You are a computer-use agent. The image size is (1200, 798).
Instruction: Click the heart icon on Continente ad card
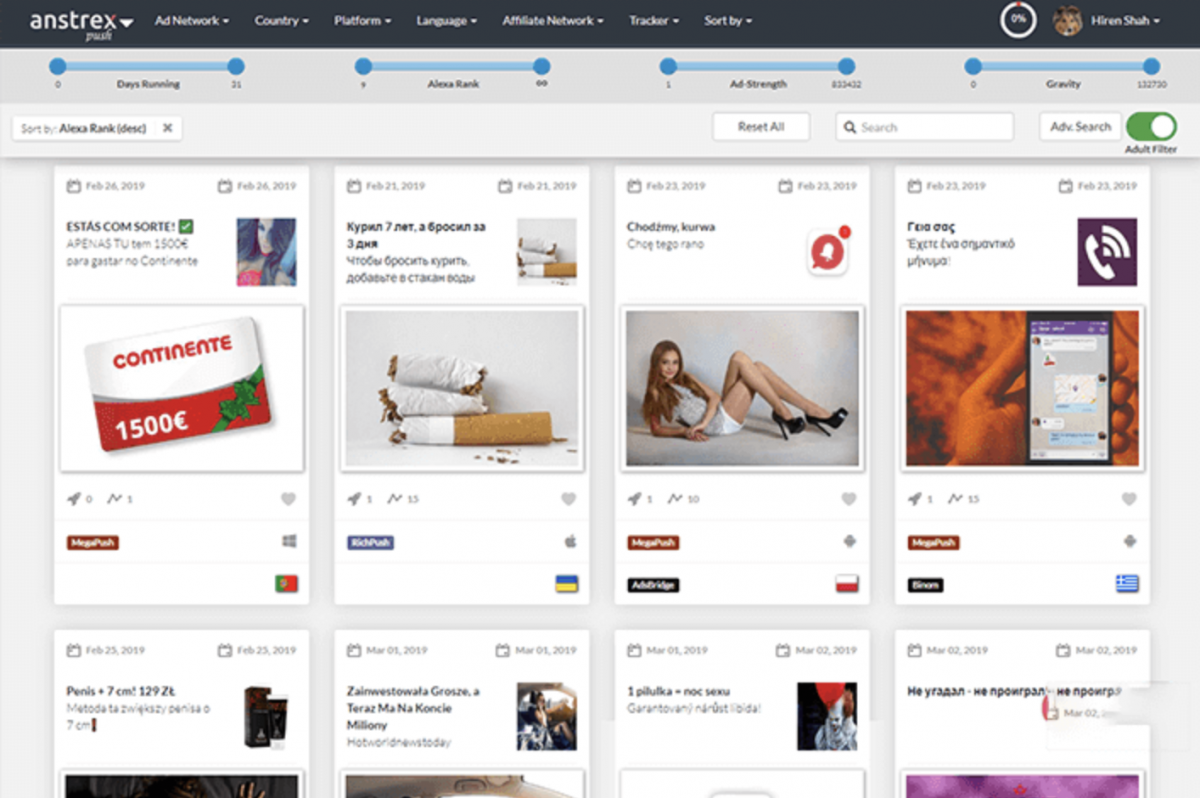pos(288,499)
